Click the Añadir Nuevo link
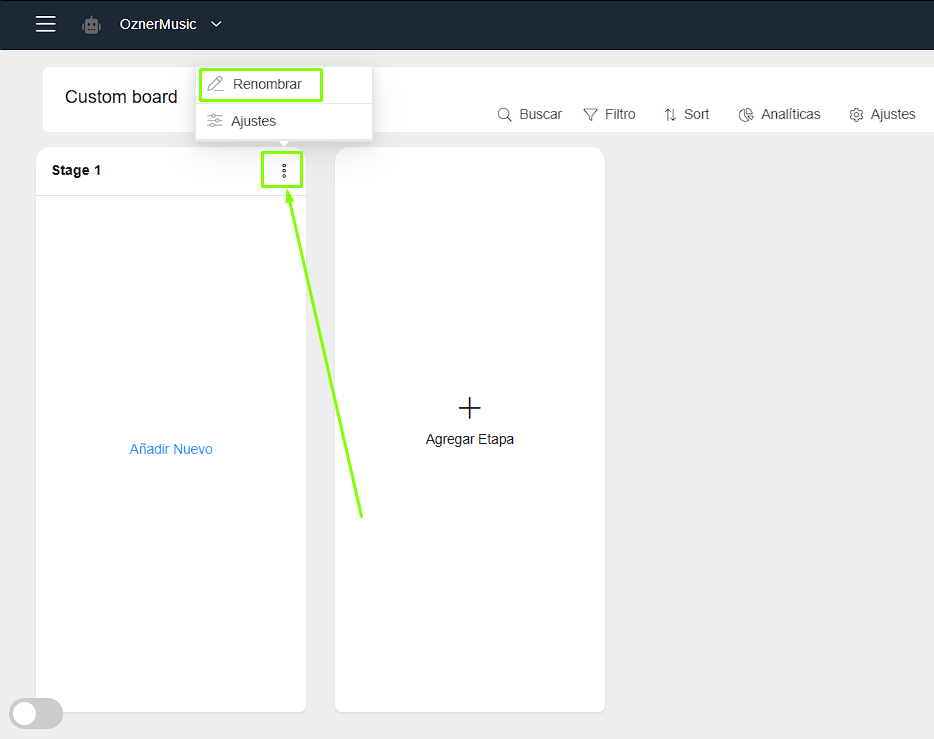Viewport: 934px width, 739px height. [x=171, y=449]
